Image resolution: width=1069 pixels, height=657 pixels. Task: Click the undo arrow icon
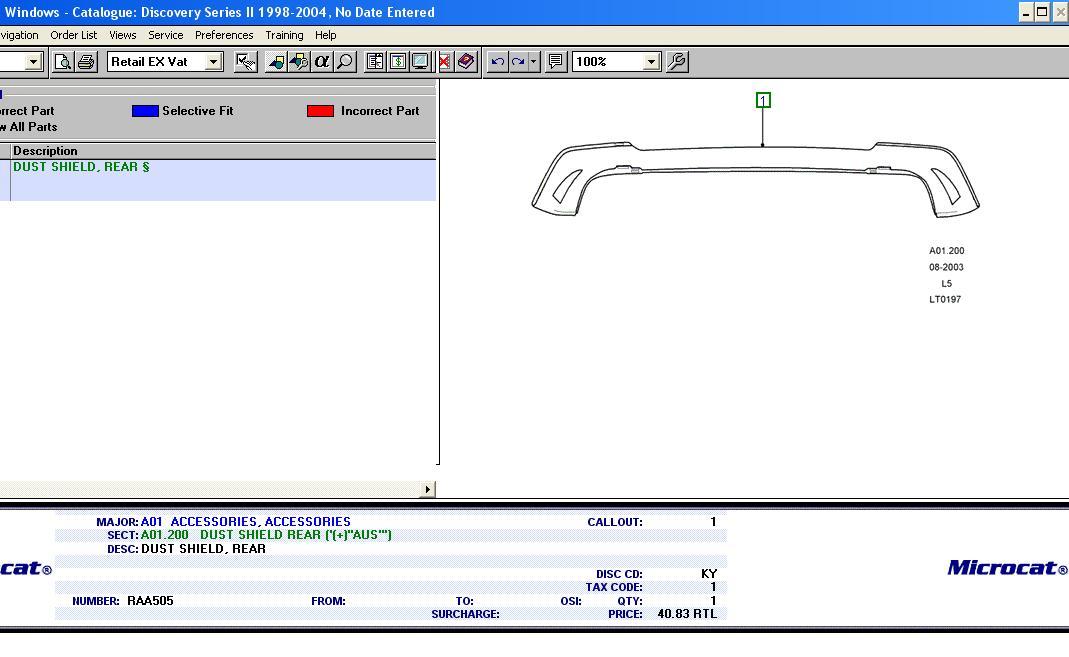coord(497,62)
